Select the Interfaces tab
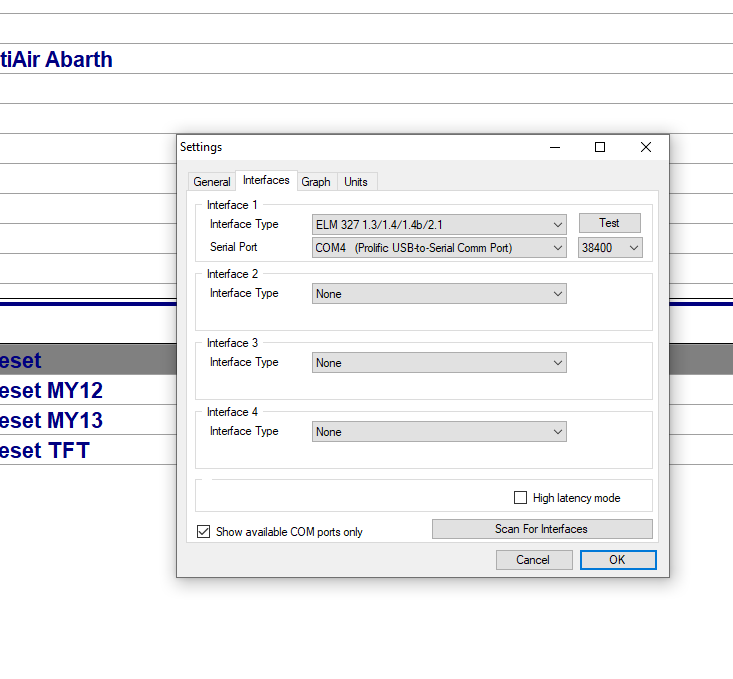Viewport: 733px width, 679px height. point(266,181)
